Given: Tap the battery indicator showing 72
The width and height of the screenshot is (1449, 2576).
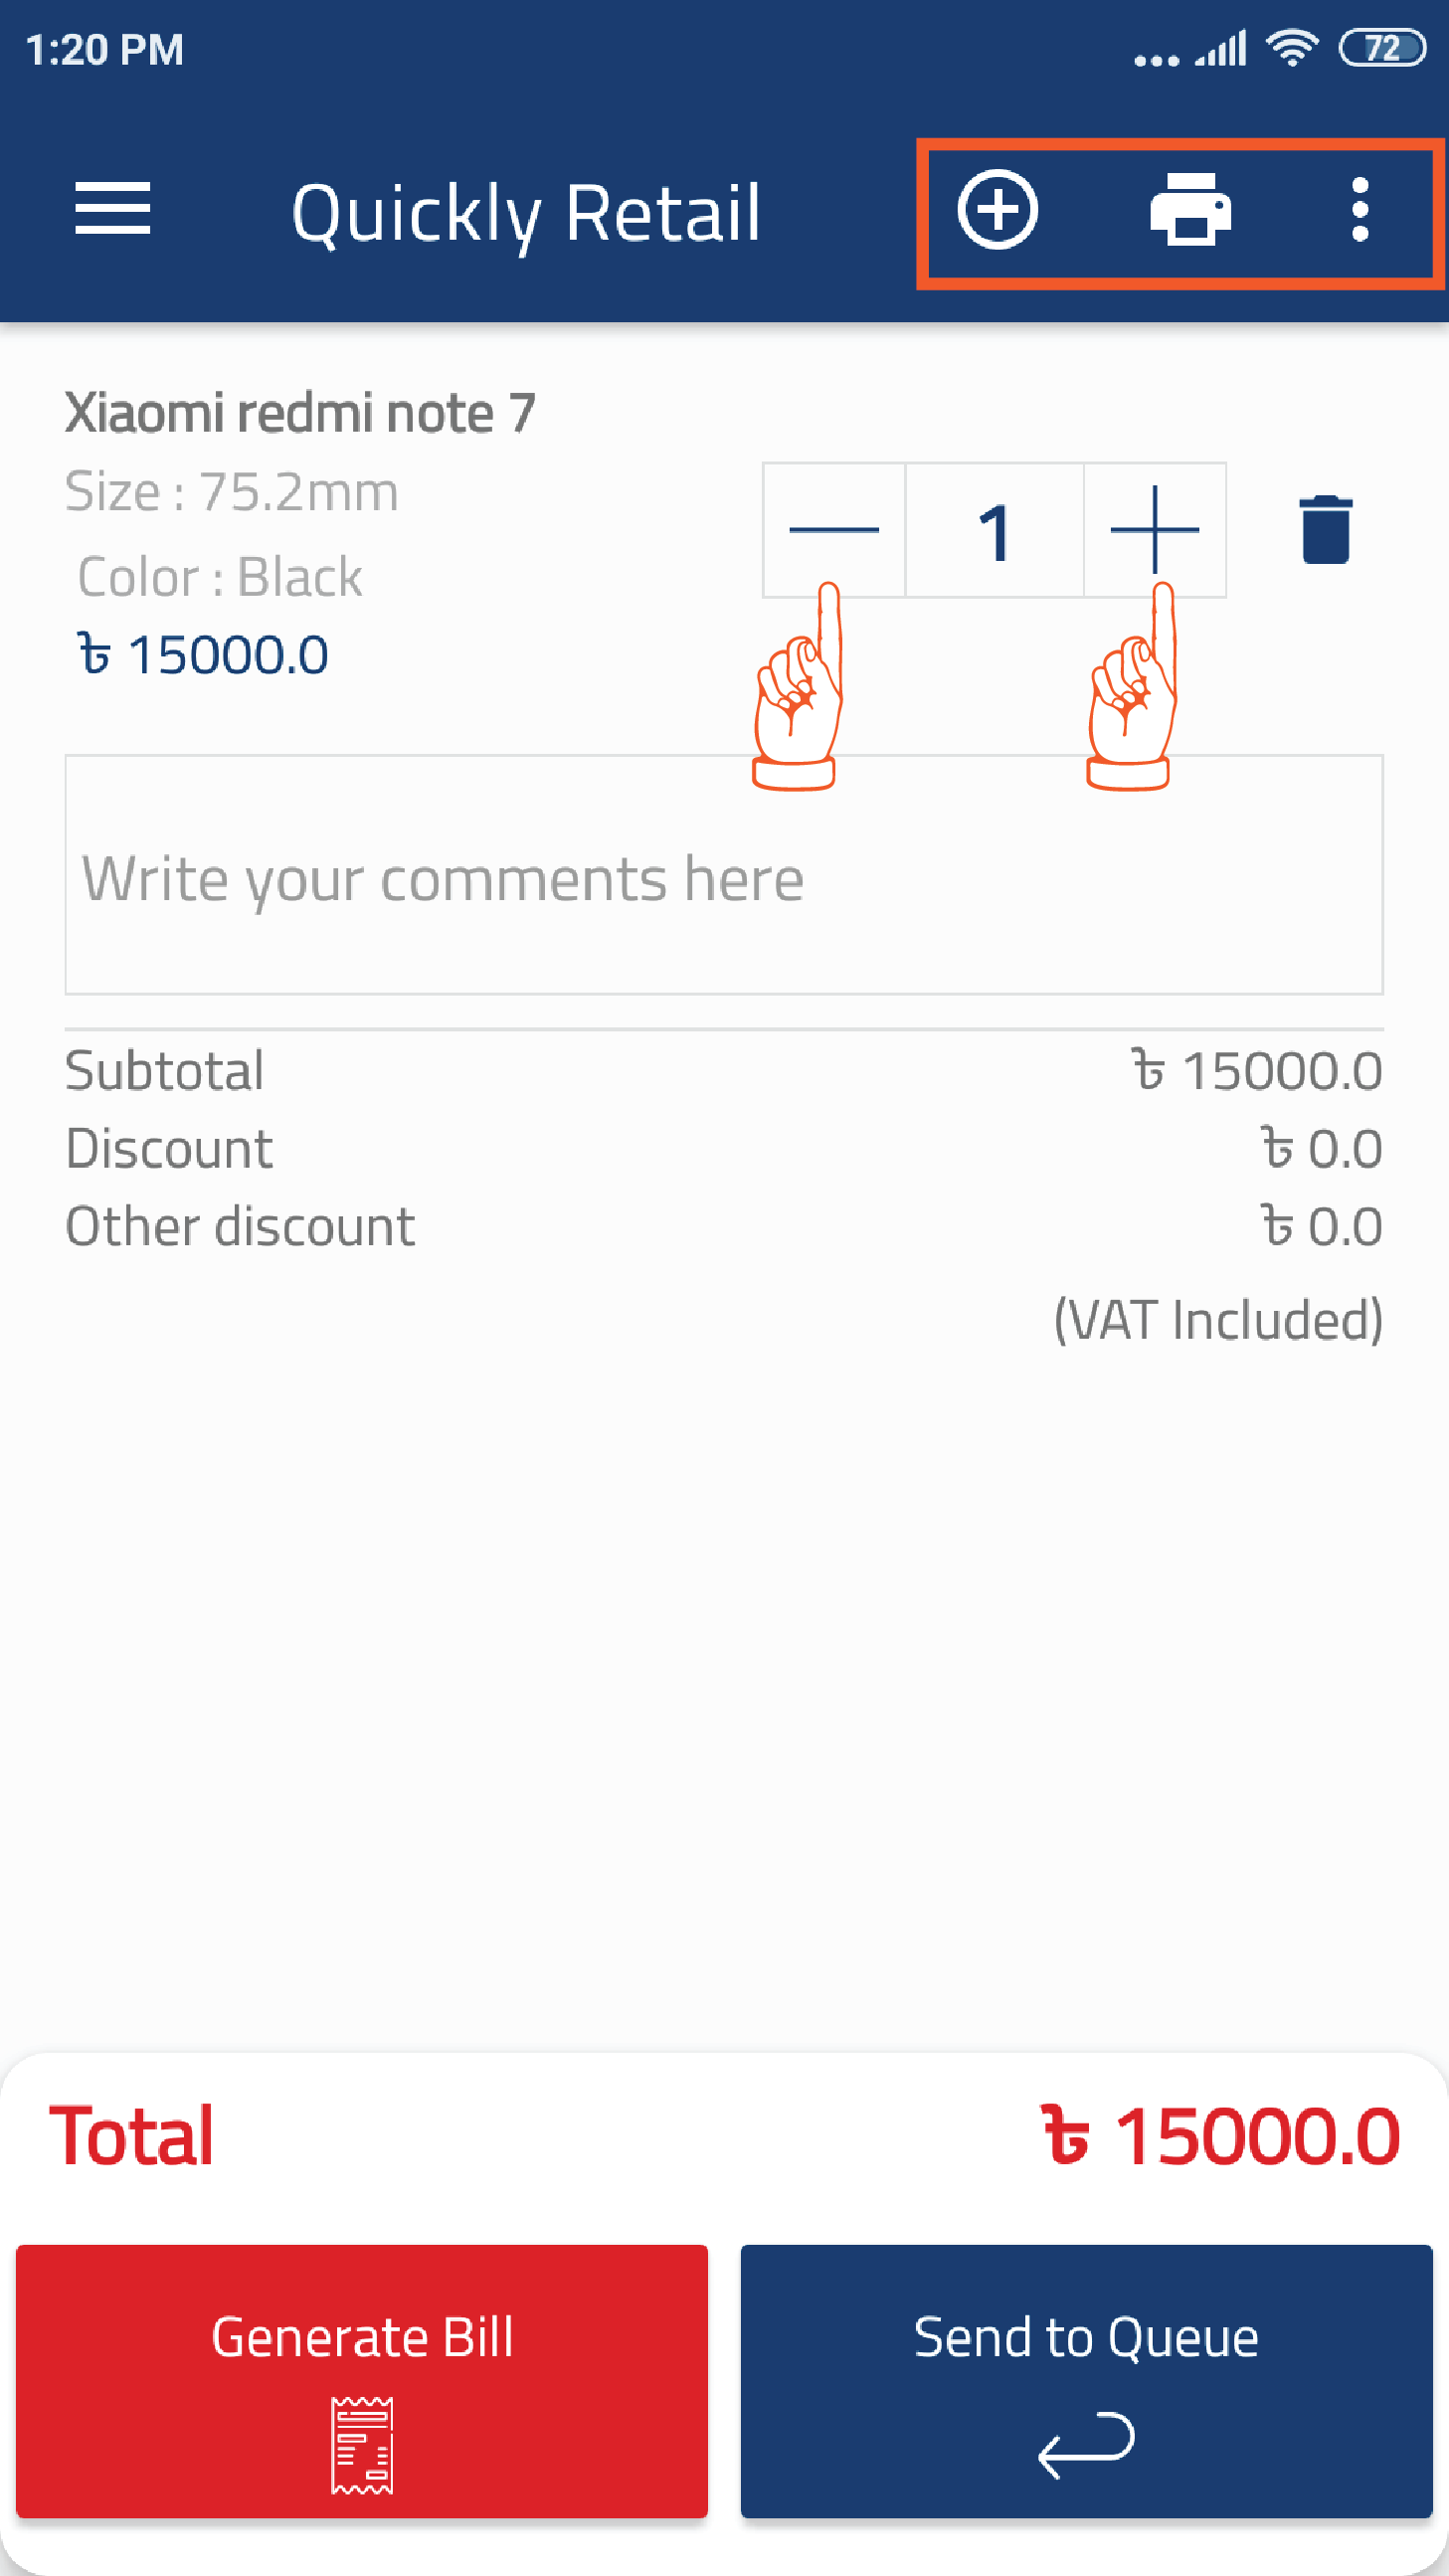Looking at the screenshot, I should [1382, 48].
